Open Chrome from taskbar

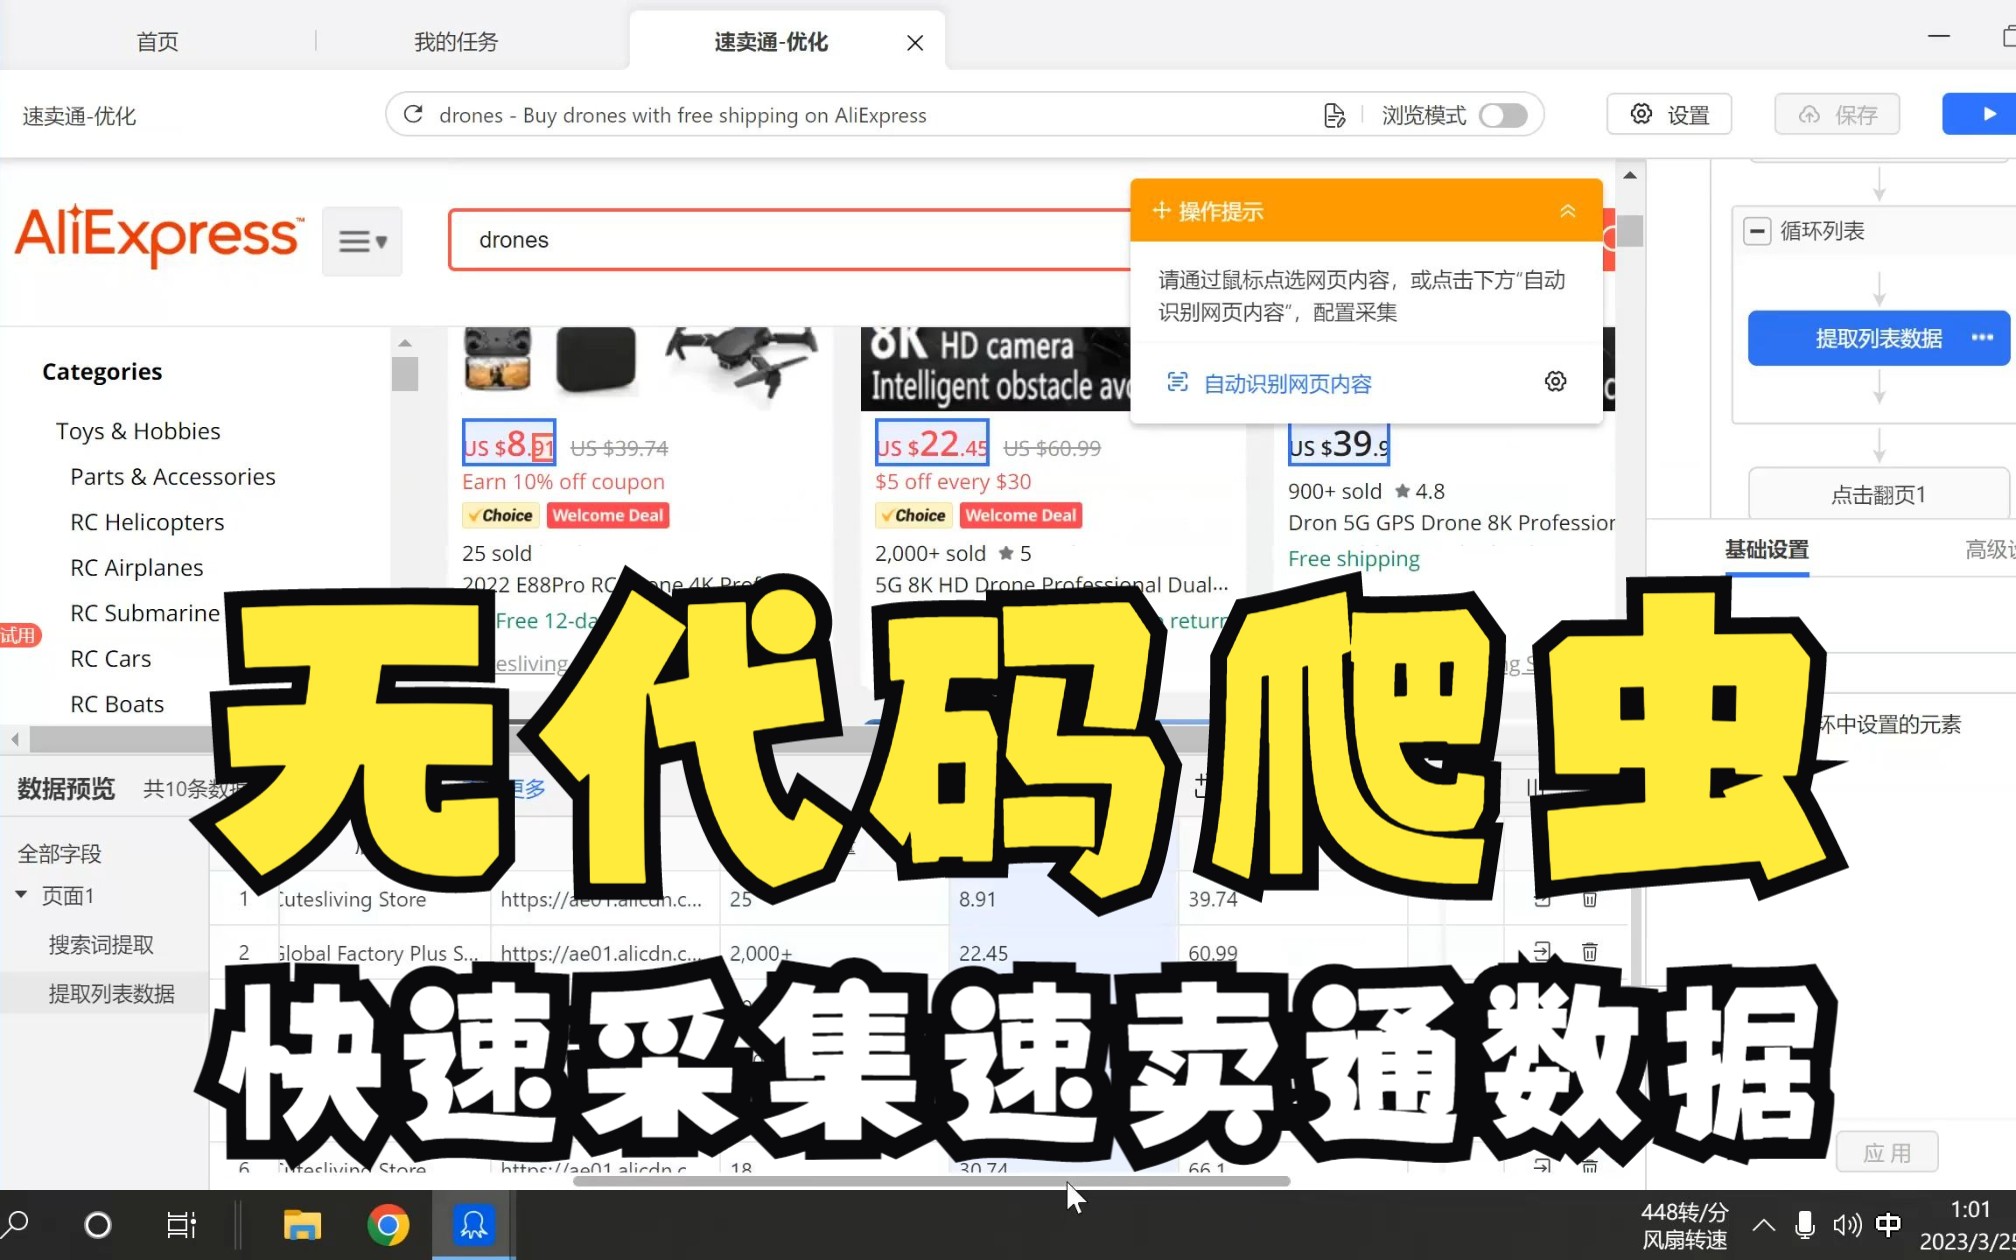click(x=387, y=1224)
